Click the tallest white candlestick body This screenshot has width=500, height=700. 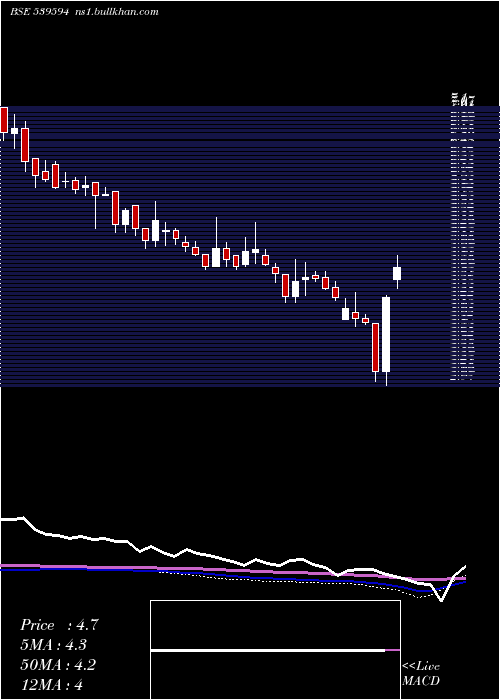click(x=386, y=334)
